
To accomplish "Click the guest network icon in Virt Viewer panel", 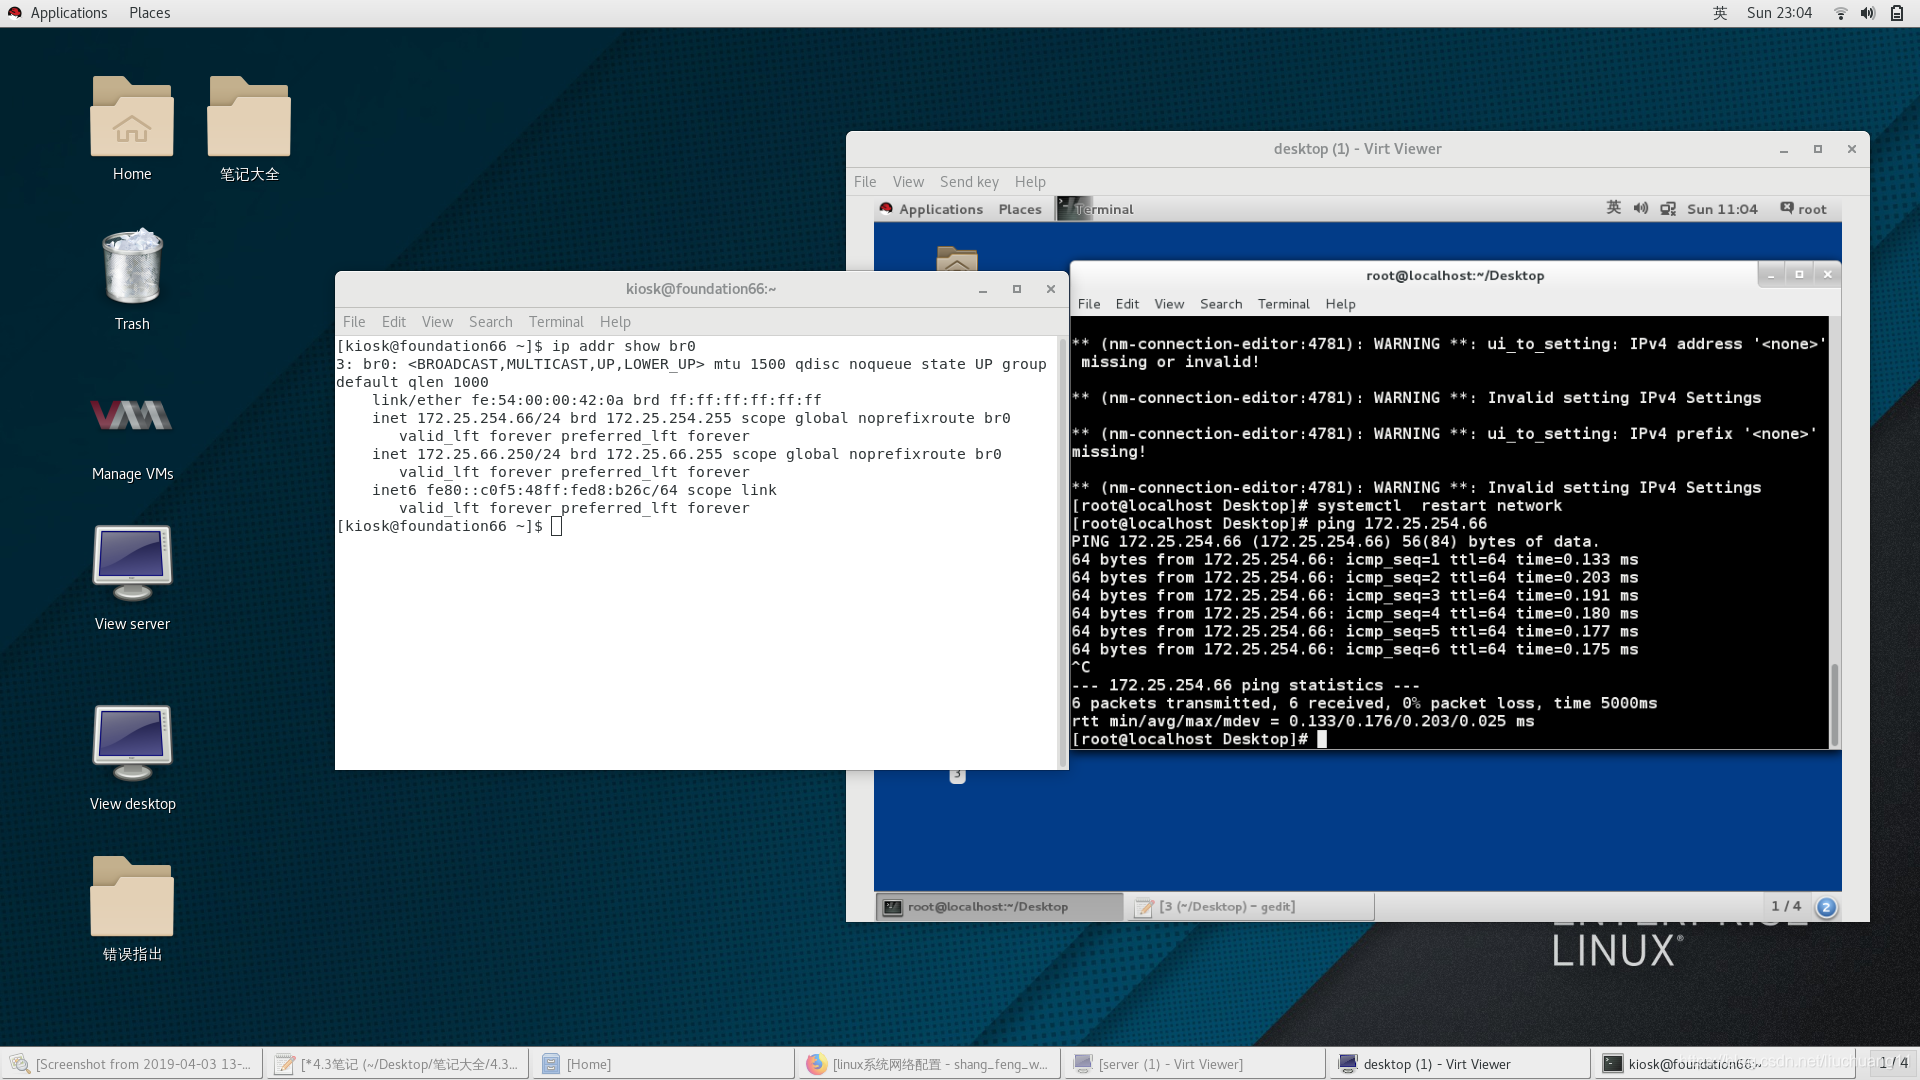I will click(1668, 208).
